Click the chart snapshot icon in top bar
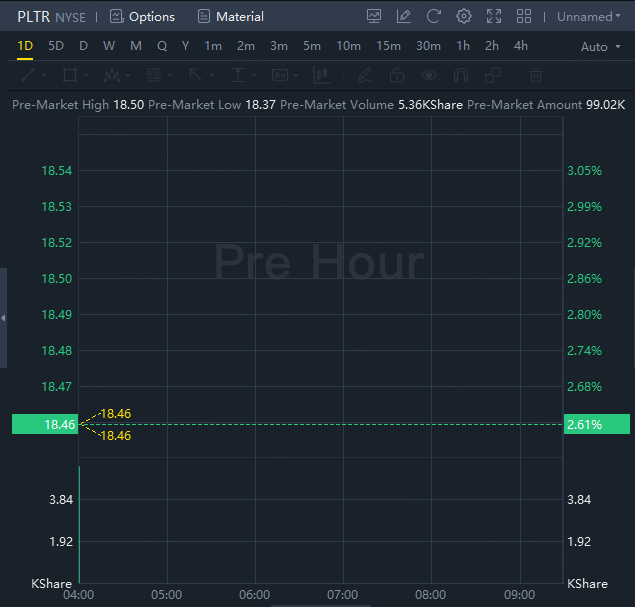 pyautogui.click(x=374, y=16)
